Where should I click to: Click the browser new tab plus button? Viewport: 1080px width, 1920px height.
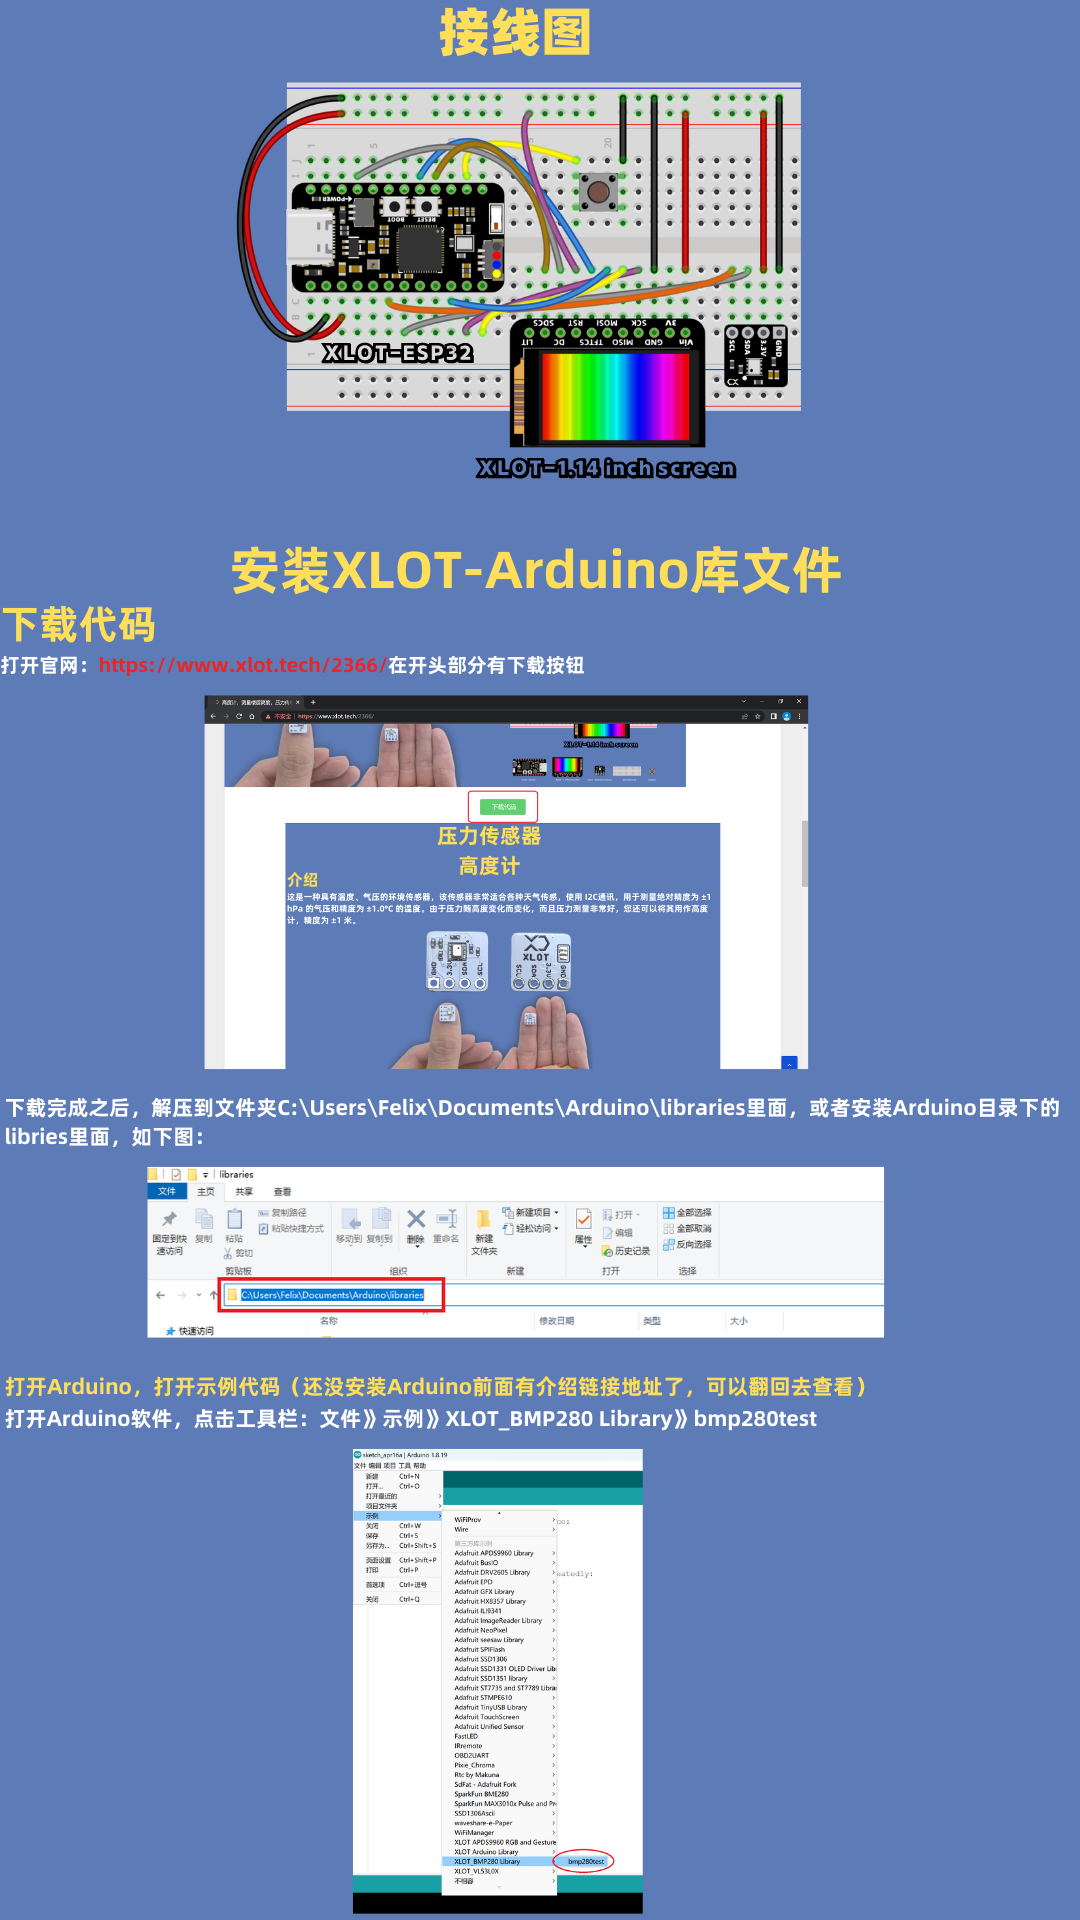[313, 702]
